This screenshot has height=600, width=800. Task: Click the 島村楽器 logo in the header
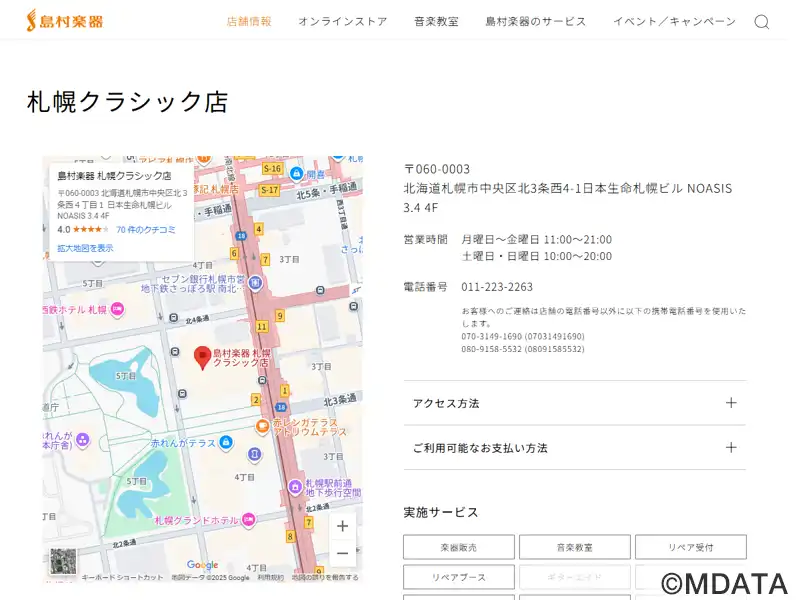[x=65, y=21]
